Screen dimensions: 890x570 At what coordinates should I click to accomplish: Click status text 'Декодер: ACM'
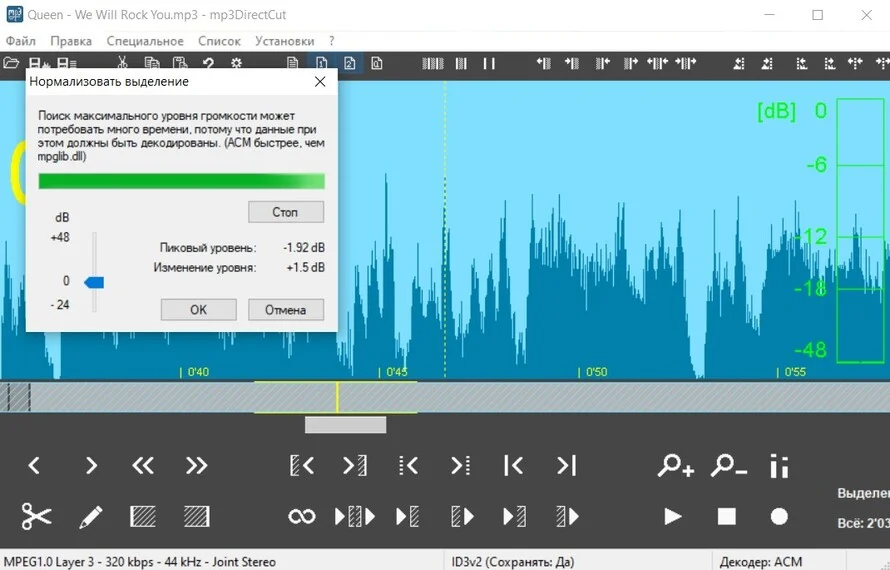(761, 562)
